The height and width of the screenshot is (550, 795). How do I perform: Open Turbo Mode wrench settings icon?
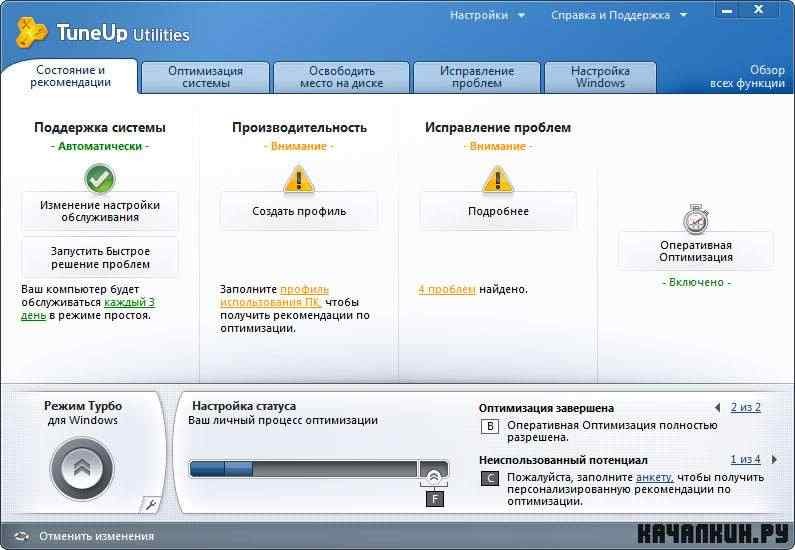[151, 504]
